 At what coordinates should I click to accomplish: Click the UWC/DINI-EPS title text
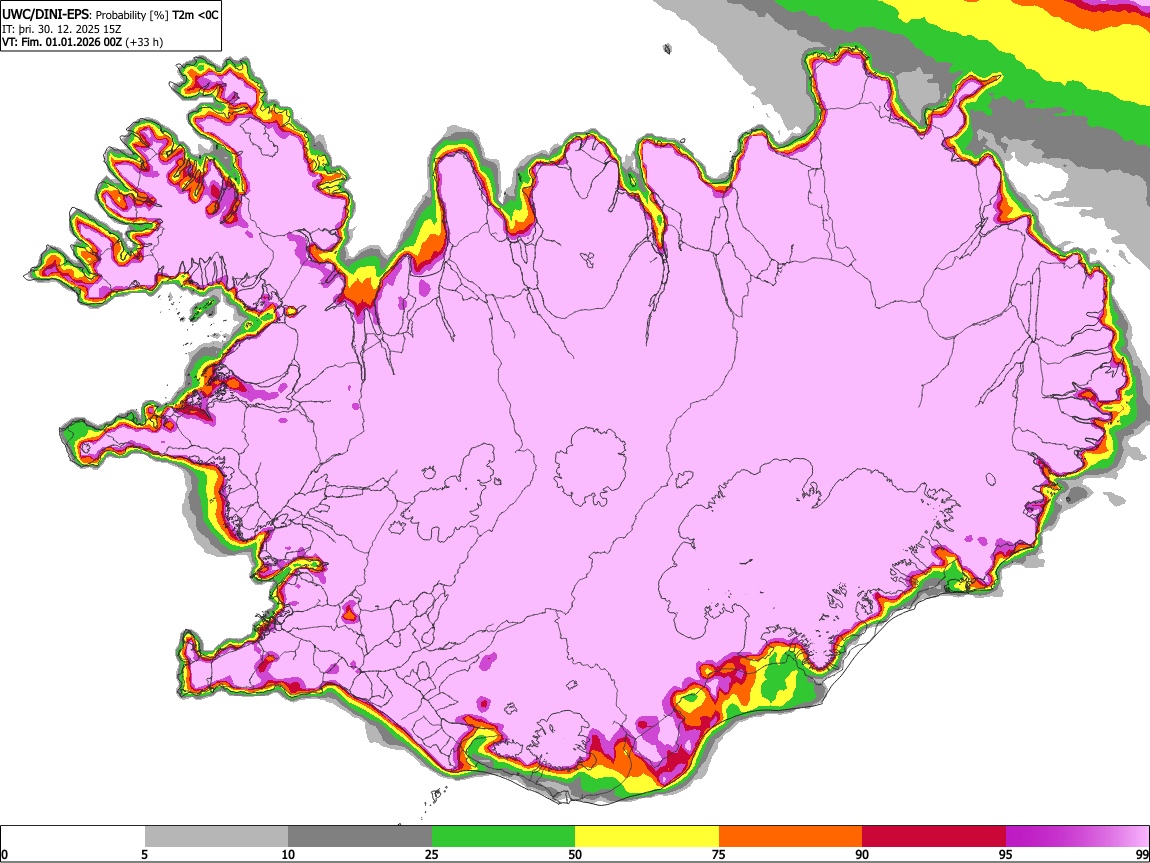coord(45,15)
